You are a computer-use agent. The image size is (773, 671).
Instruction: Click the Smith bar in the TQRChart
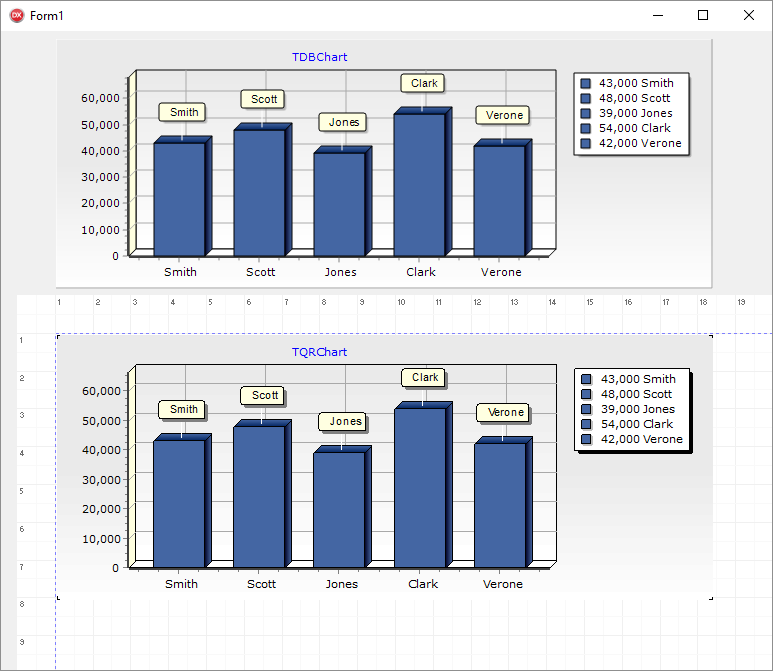point(179,504)
